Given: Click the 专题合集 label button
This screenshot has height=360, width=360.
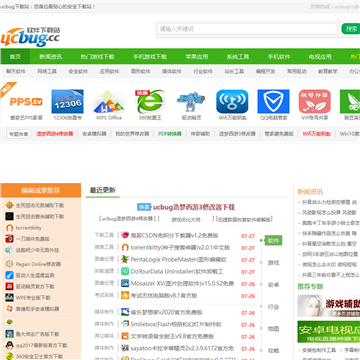Looking at the screenshot, I should click(x=19, y=134).
